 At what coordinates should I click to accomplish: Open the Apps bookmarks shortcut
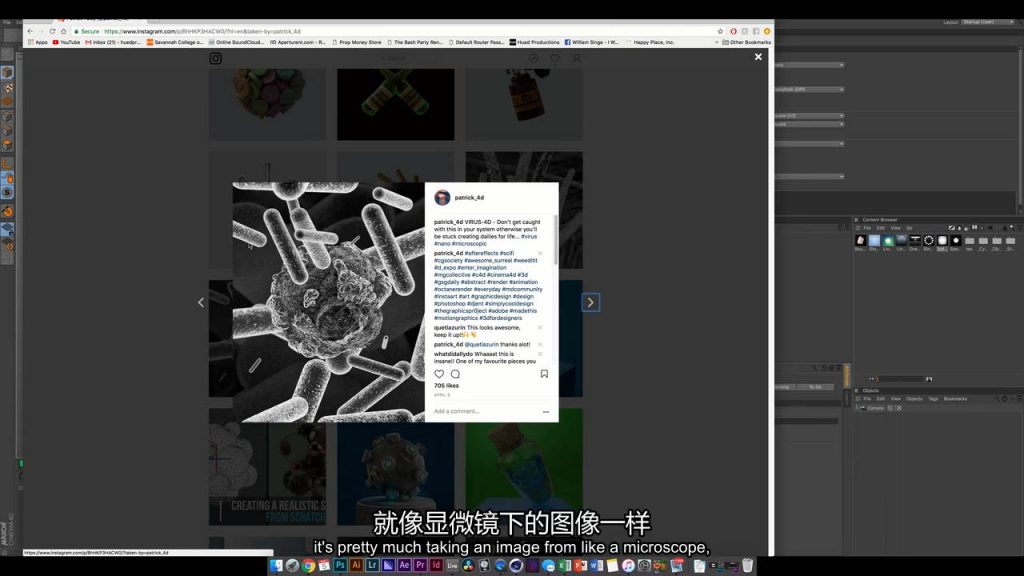(x=38, y=42)
